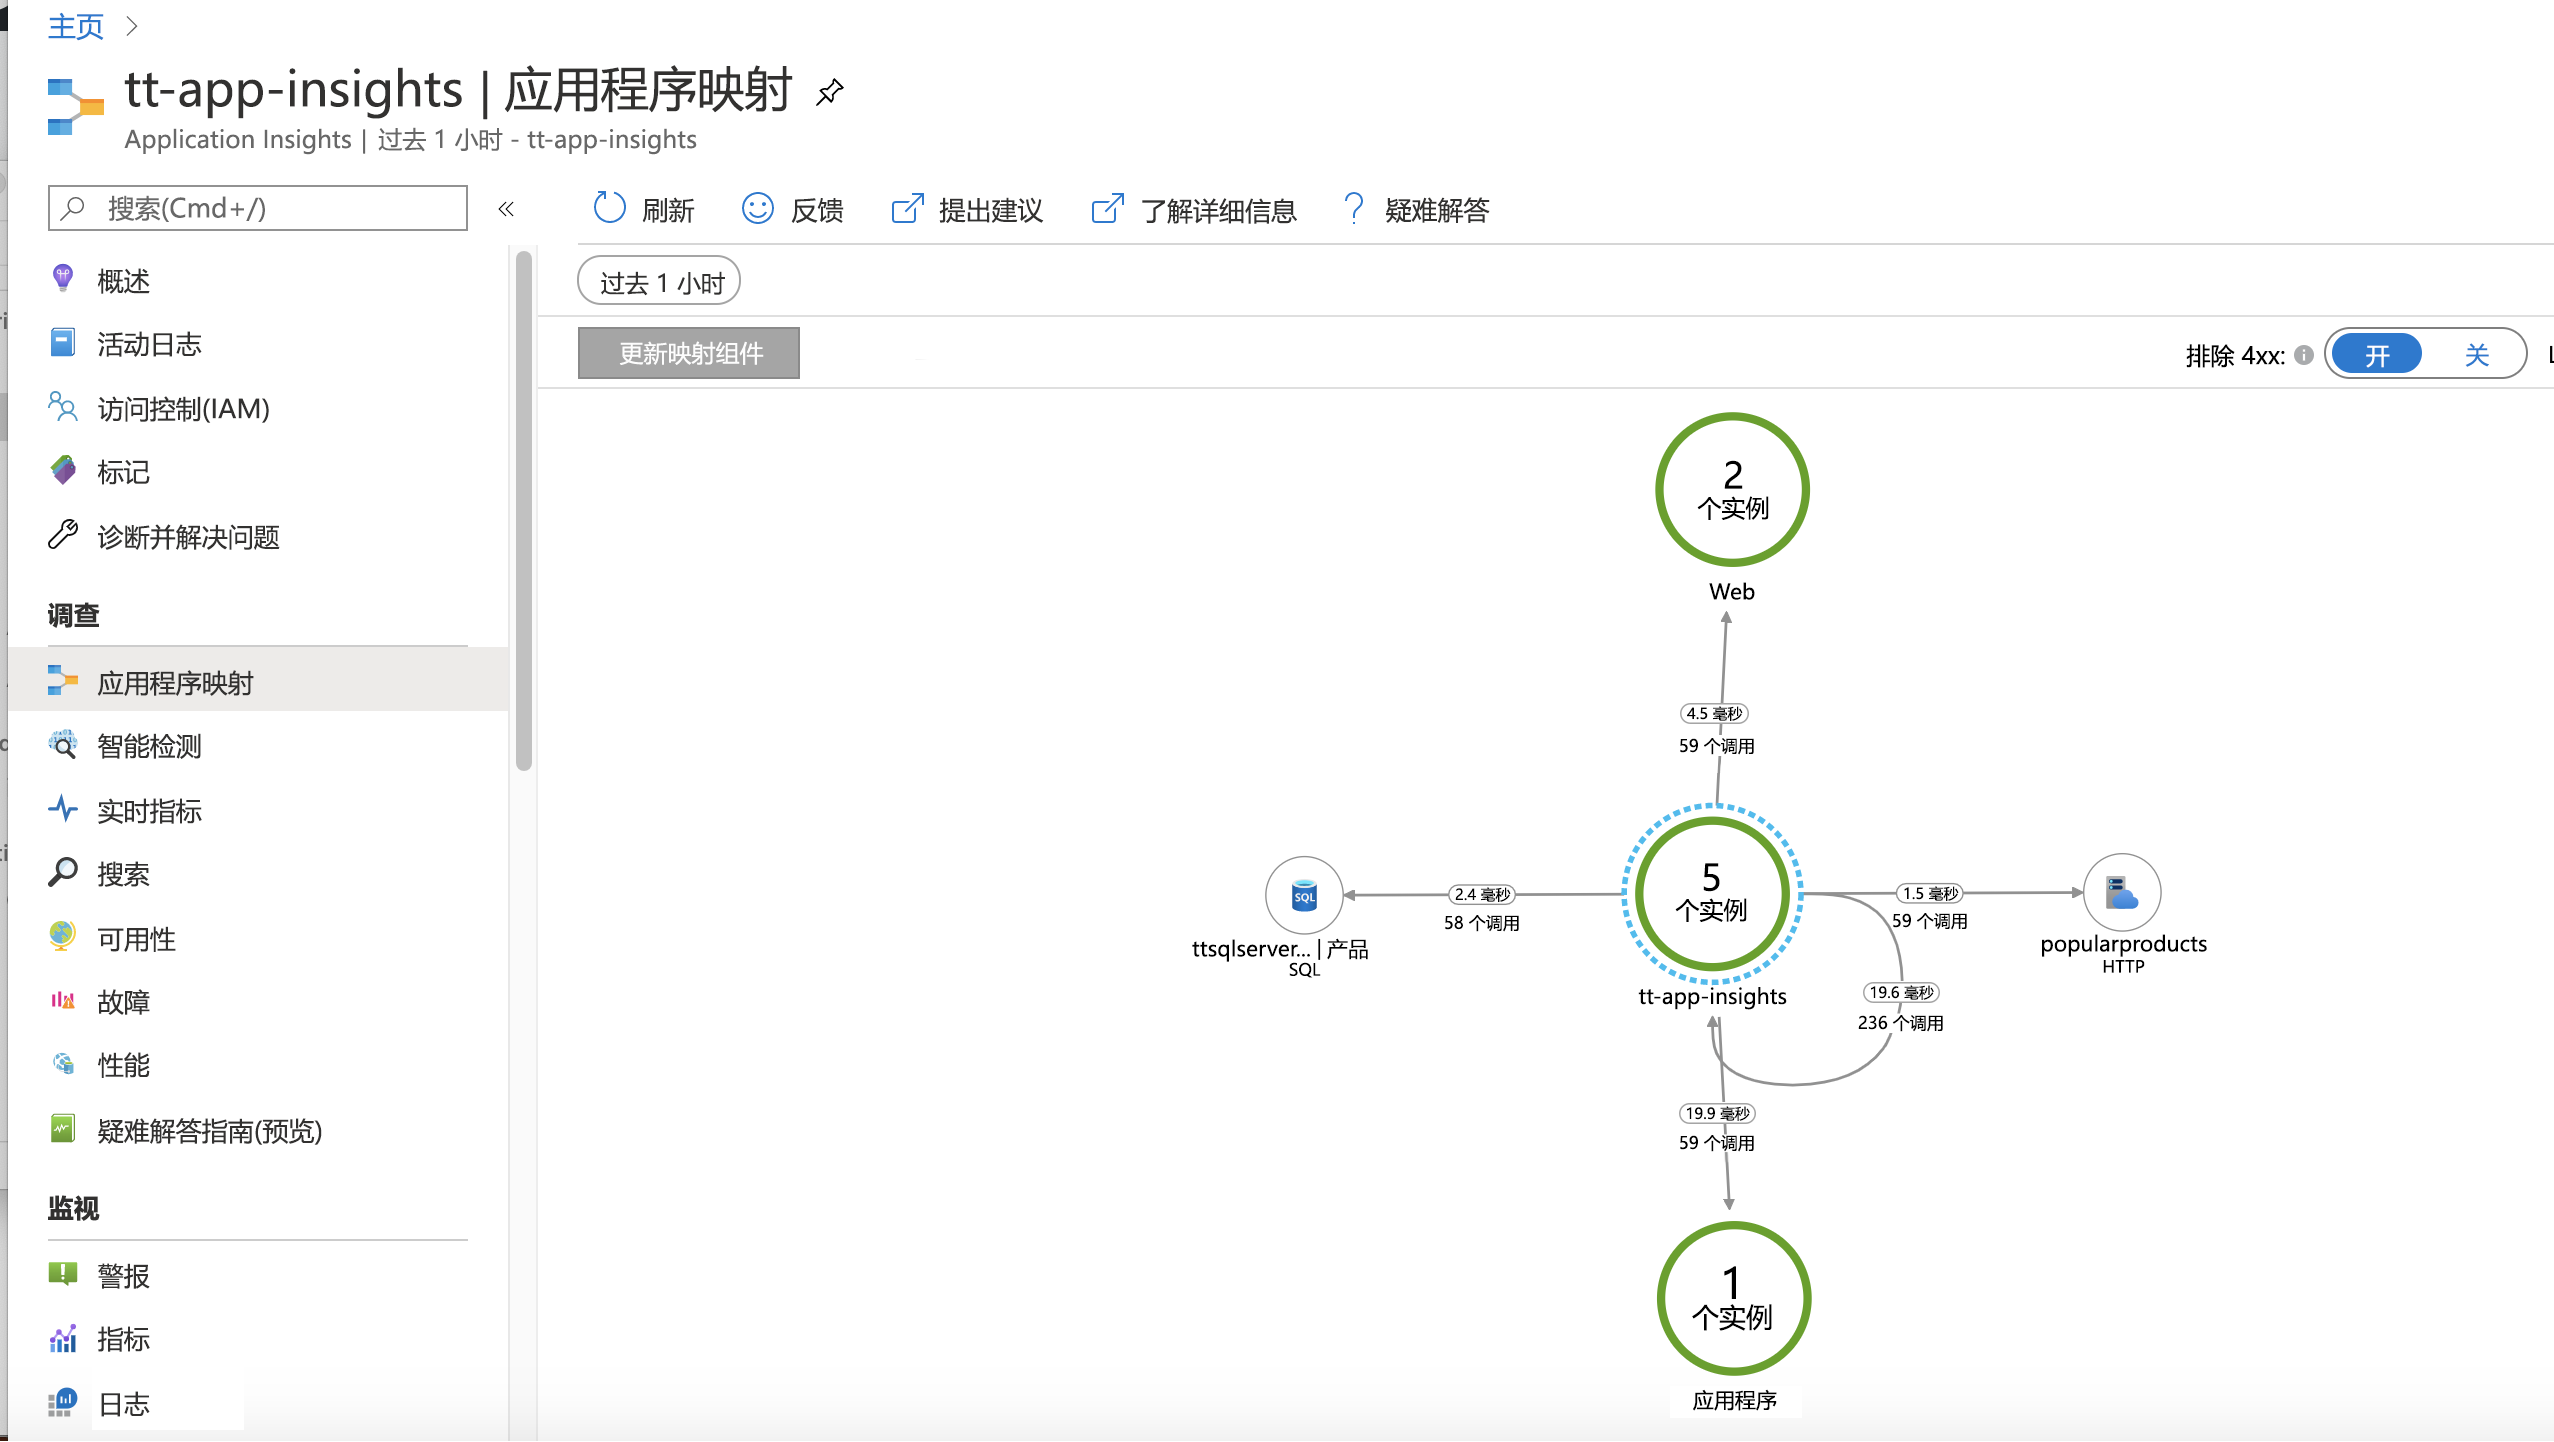2554x1442 pixels.
Task: Click the 实时指标 pulse icon
Action: click(62, 809)
